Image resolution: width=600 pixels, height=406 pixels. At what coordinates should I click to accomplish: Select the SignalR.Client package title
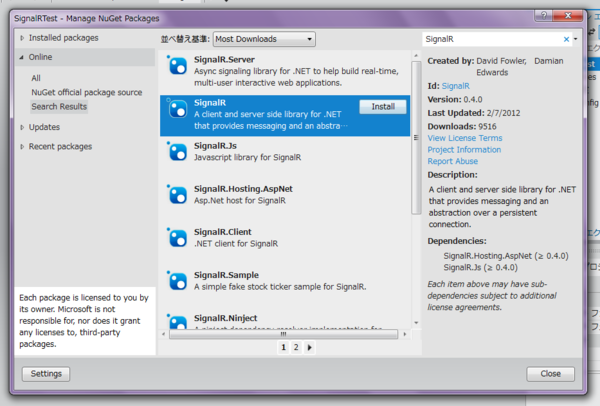[223, 232]
